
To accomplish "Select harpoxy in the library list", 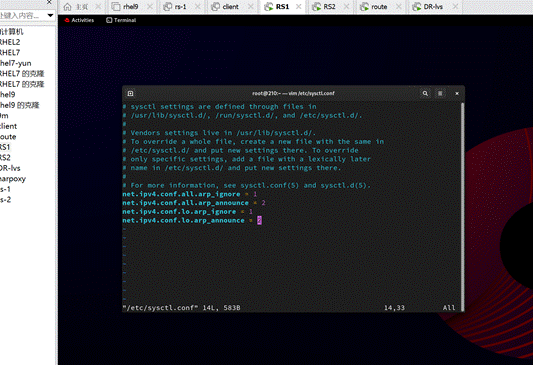I will tap(13, 179).
